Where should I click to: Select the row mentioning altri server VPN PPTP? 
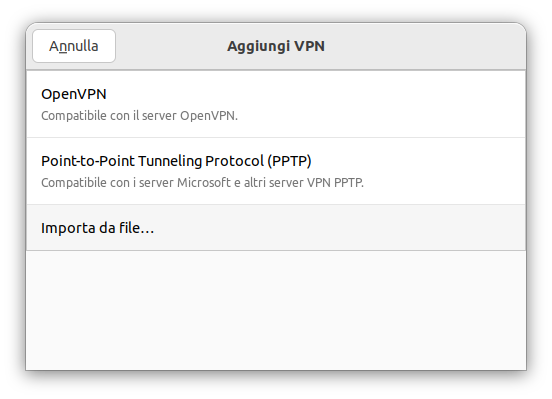point(276,171)
